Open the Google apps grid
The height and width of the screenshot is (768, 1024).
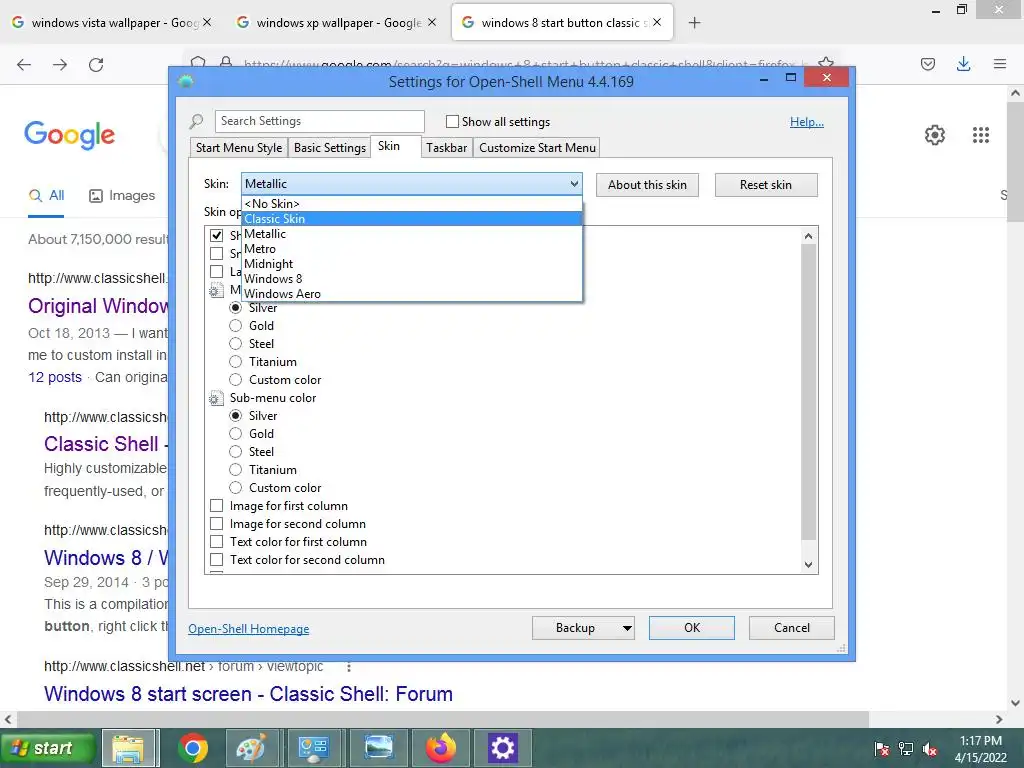click(x=980, y=135)
